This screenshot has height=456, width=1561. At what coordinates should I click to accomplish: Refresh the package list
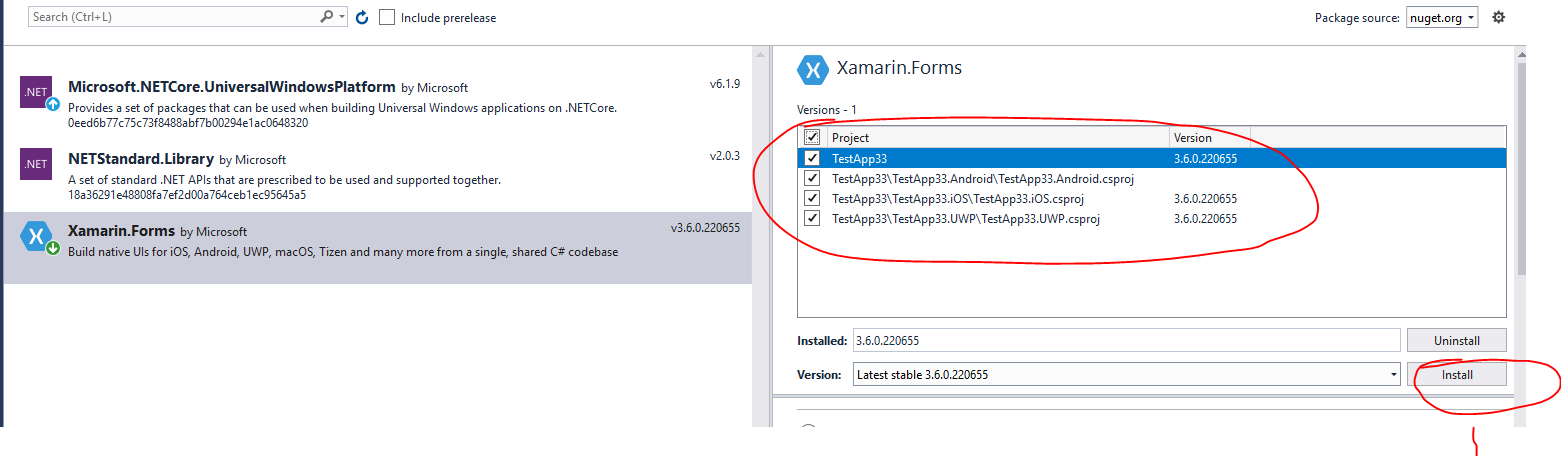click(x=362, y=17)
